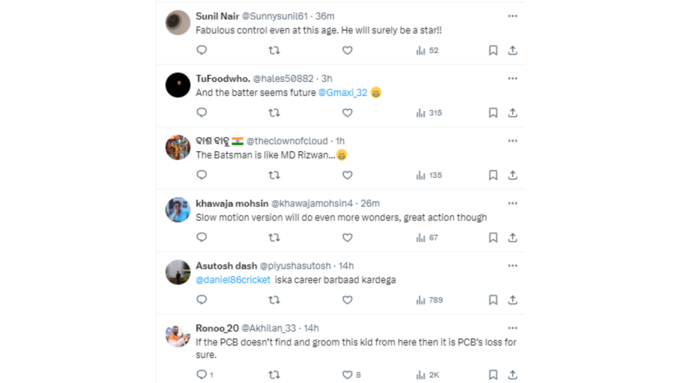This screenshot has width=680, height=383.
Task: Reply to Sunil Nair's tweet
Action: (202, 50)
